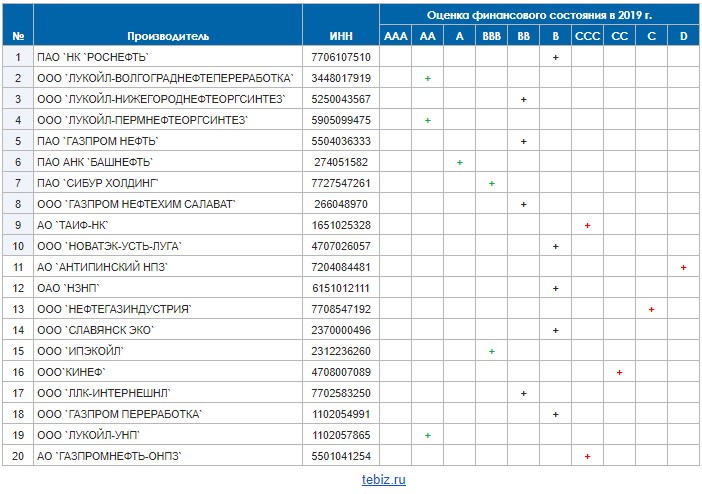
Task: Select the cell ОАО `НЗНП`
Action: (168, 288)
